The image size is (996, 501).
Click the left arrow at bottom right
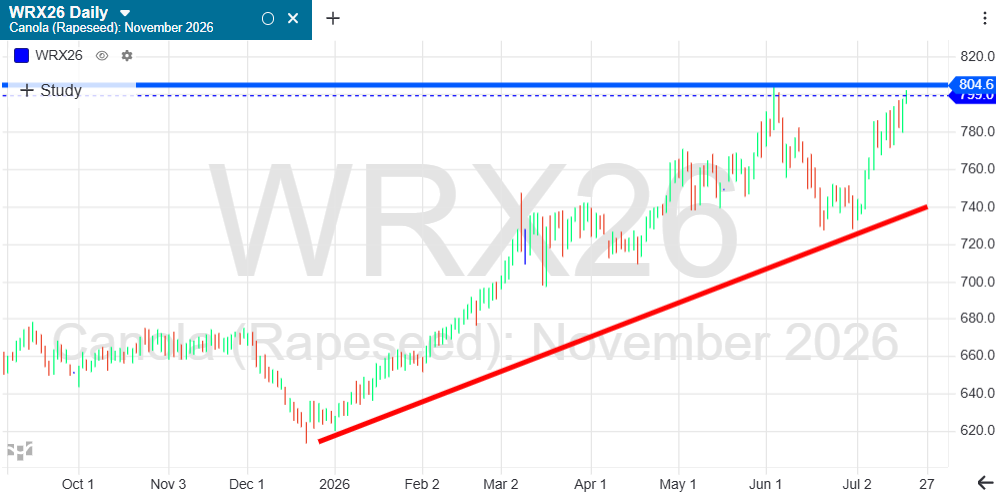[x=985, y=483]
